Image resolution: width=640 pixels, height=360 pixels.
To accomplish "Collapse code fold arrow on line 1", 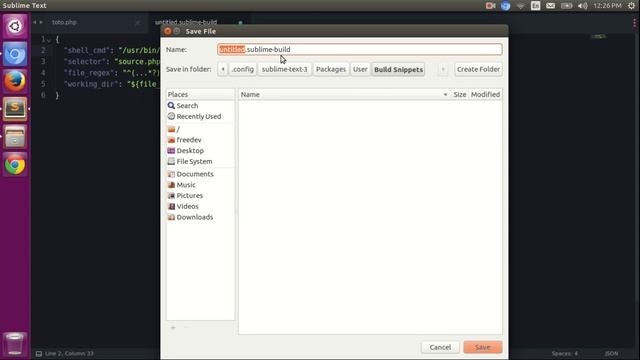I will [x=49, y=40].
